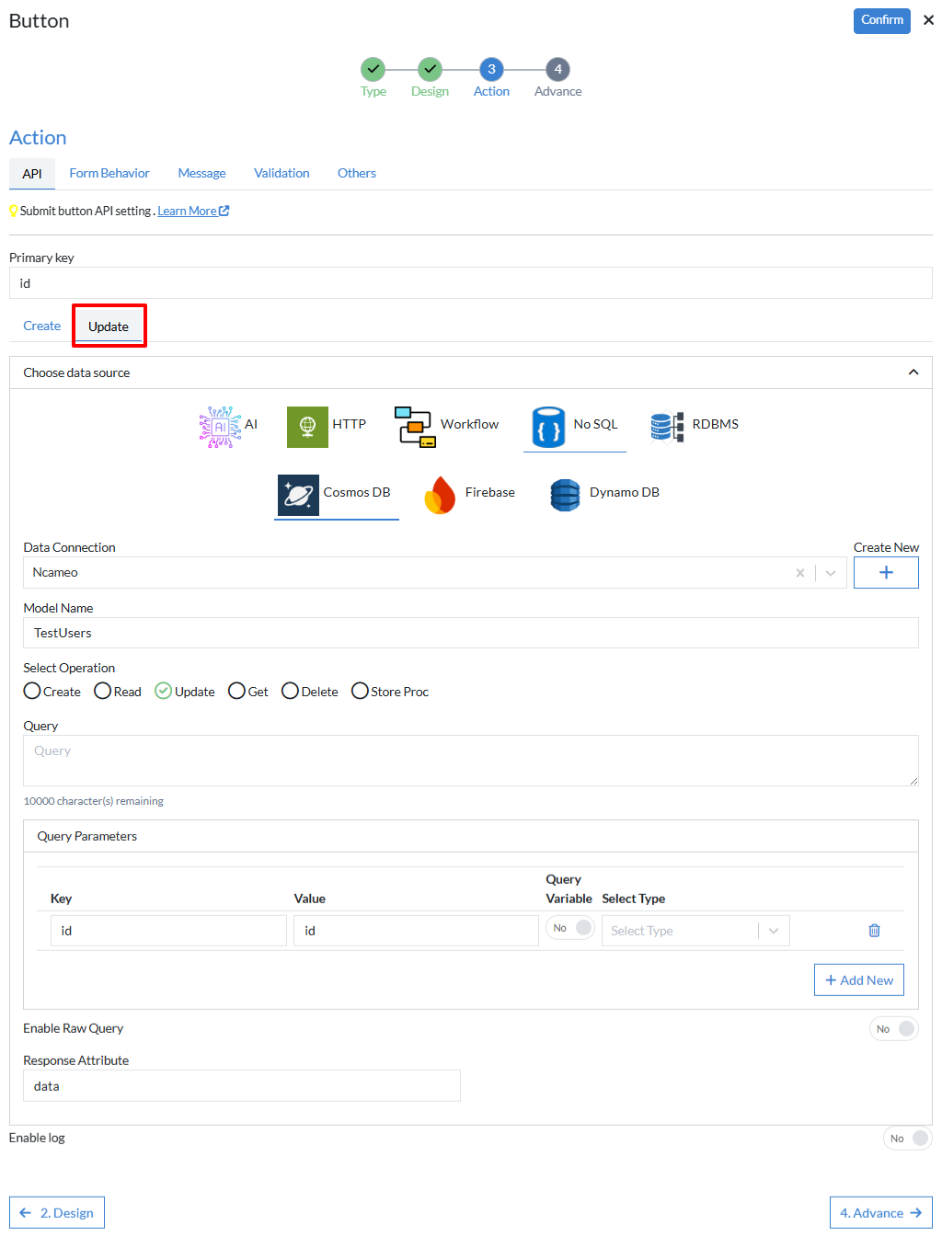
Task: Switch to the Form Behavior tab
Action: (x=110, y=173)
